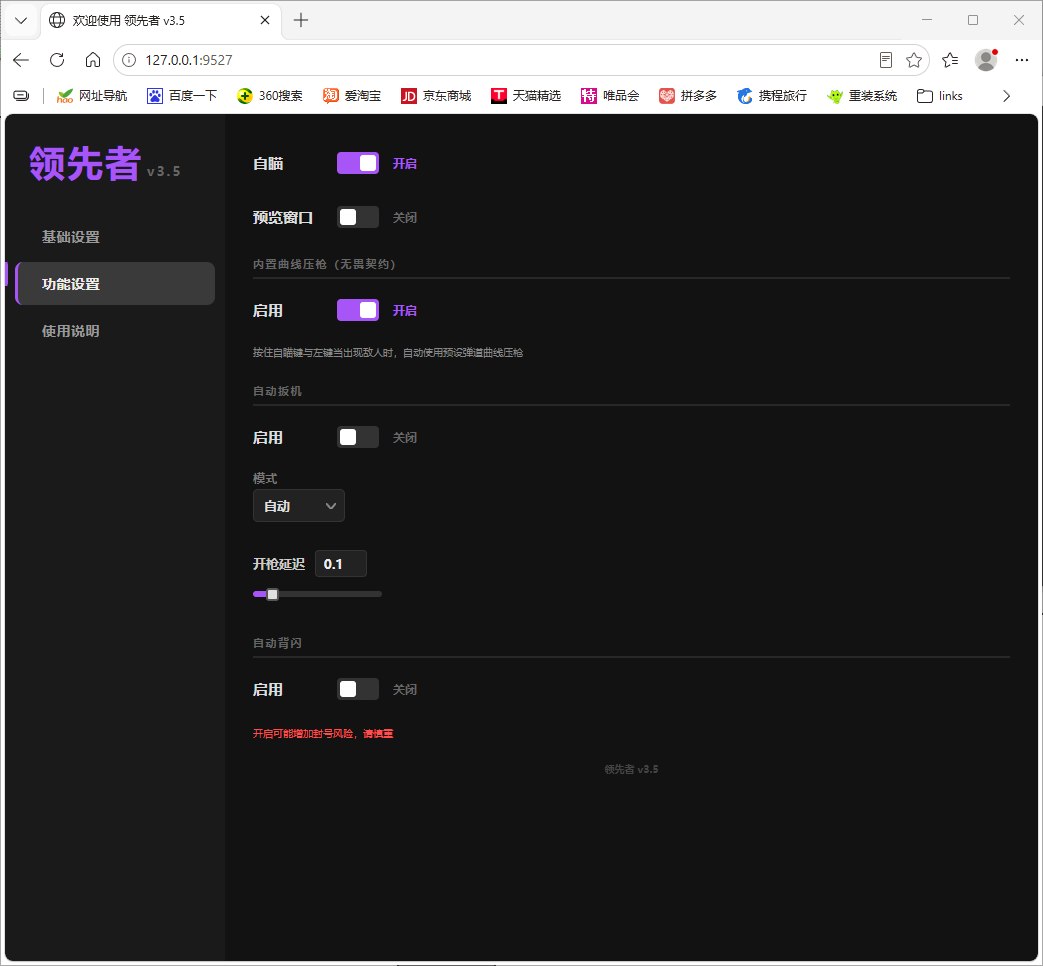Enable the 自动扳机 启用 switch
1043x966 pixels.
358,437
